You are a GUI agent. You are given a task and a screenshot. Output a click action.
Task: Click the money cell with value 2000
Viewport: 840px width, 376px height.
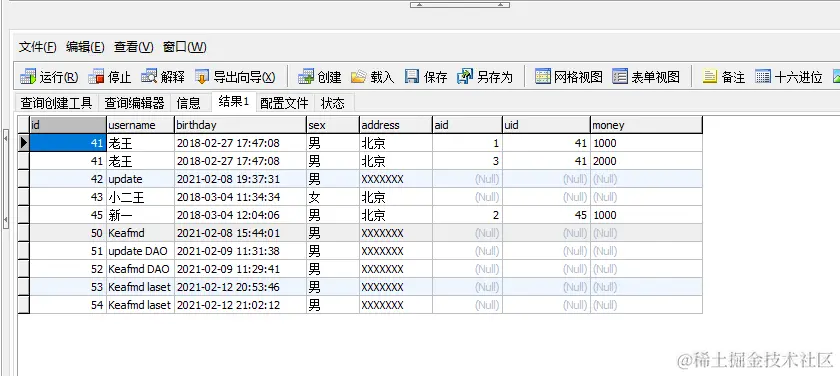click(x=646, y=161)
